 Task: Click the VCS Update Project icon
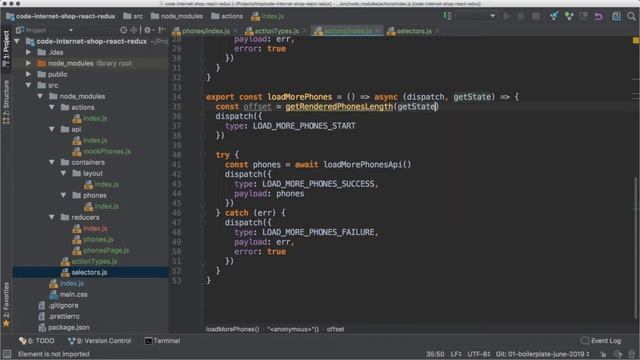[554, 16]
